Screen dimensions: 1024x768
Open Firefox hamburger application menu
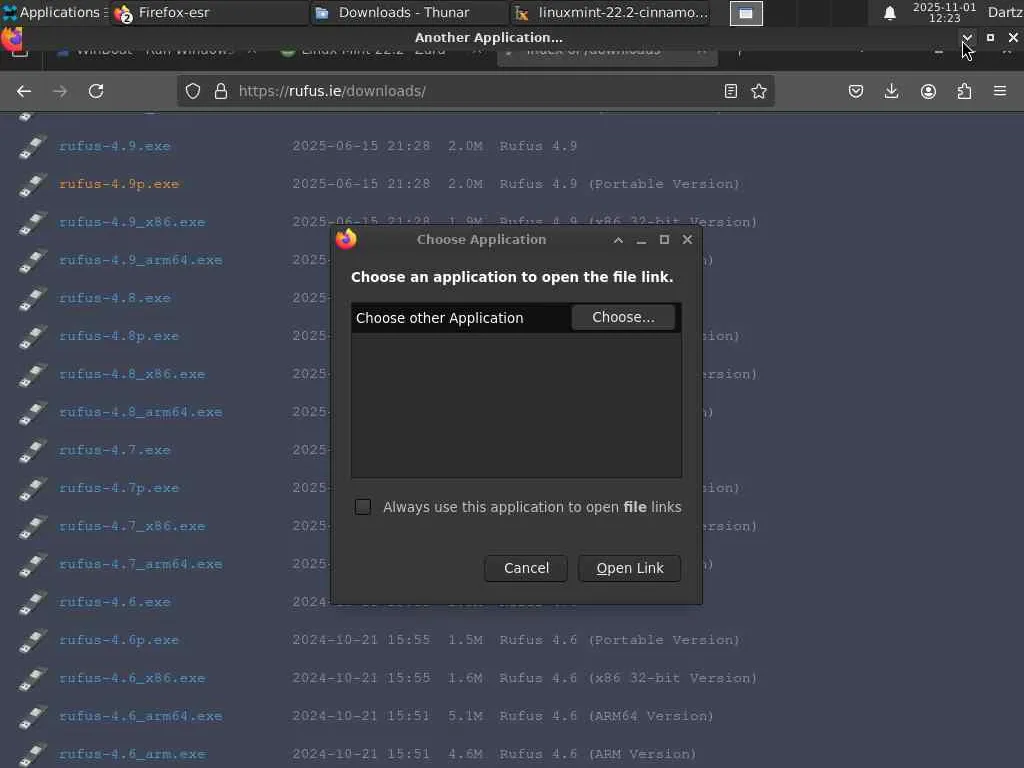click(1000, 91)
